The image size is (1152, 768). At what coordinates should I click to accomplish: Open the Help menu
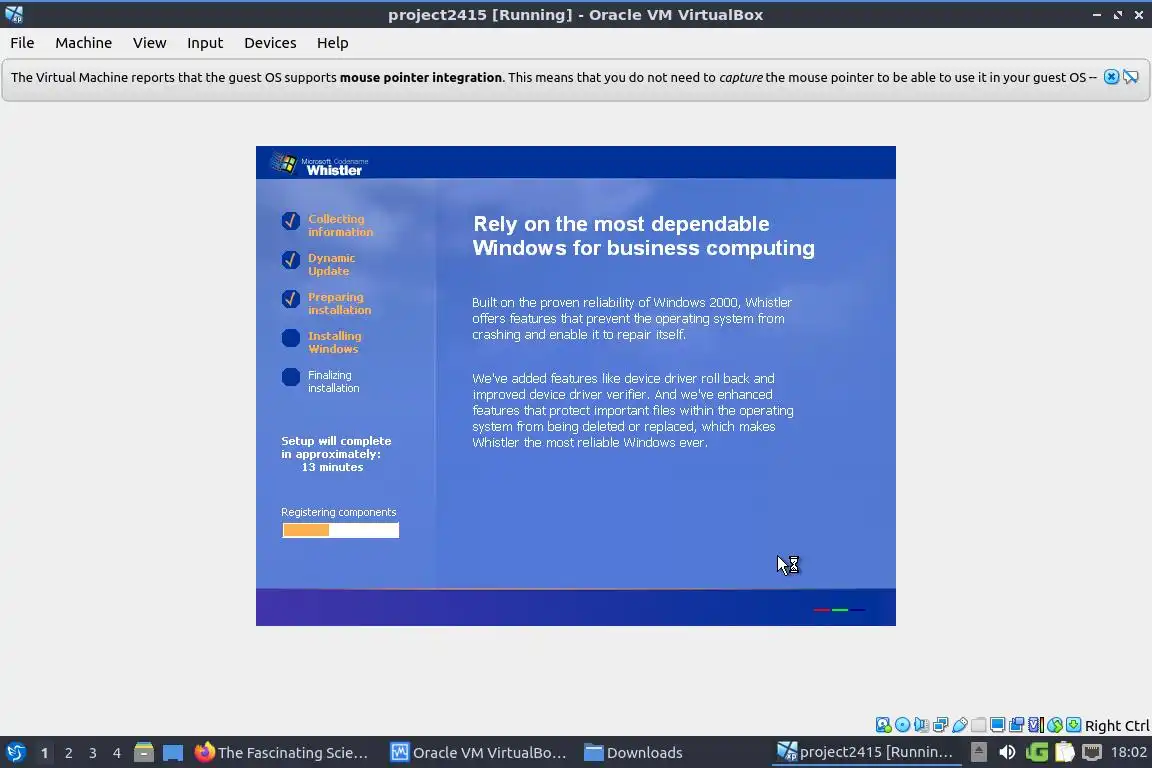(332, 43)
